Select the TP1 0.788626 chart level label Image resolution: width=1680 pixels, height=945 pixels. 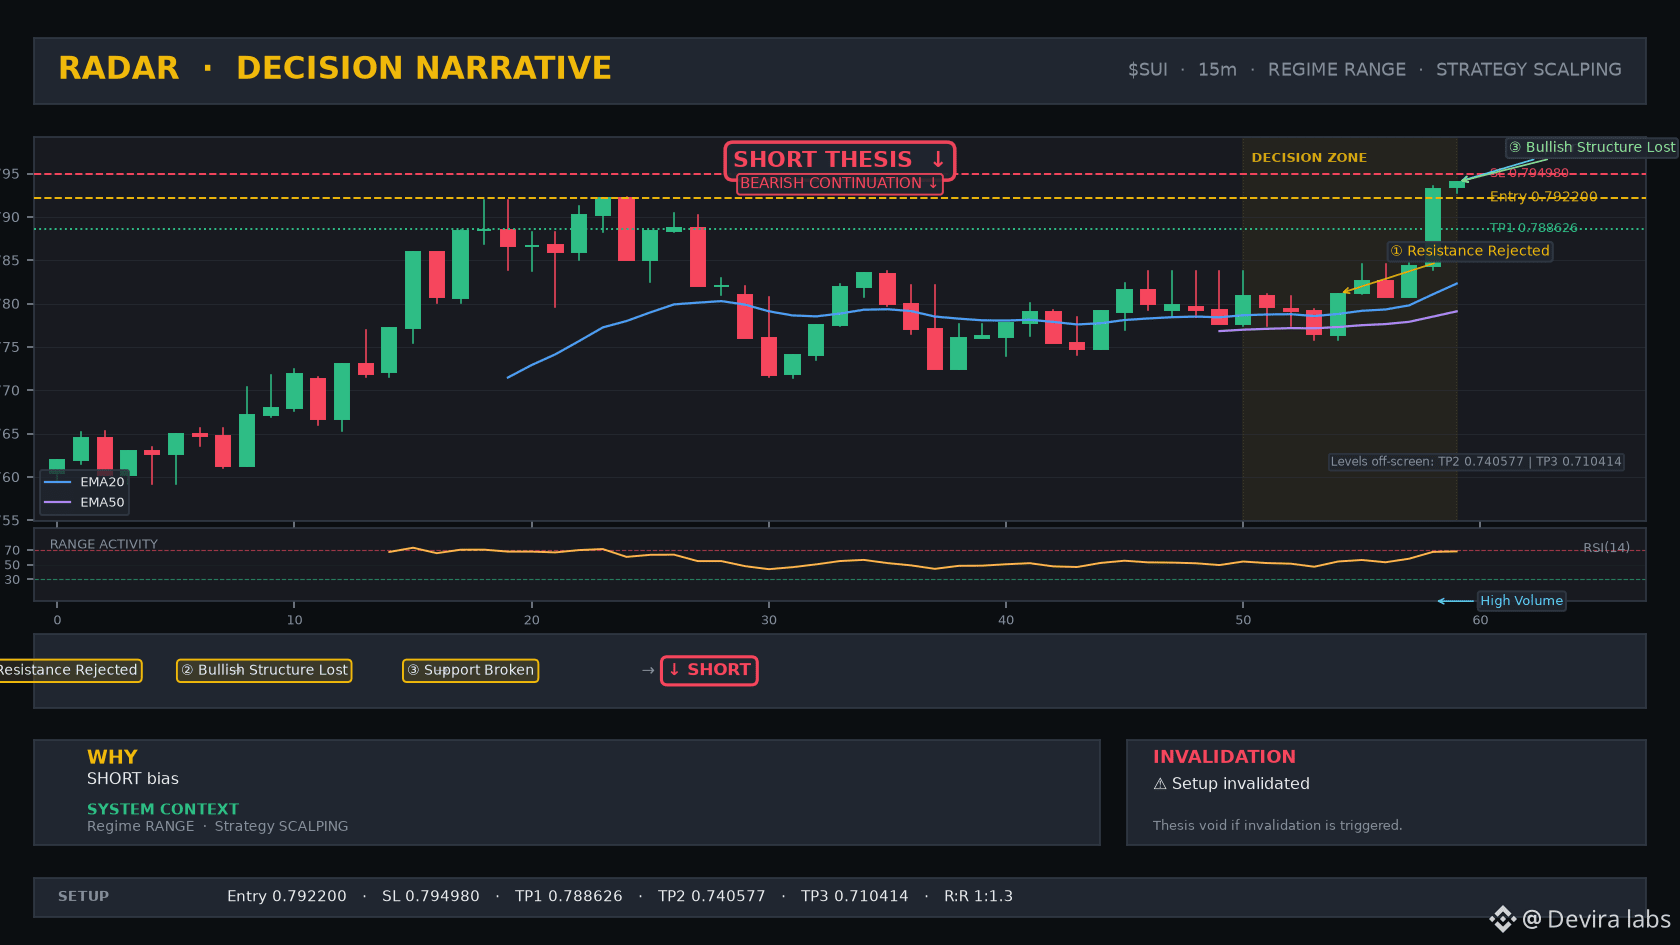(x=1533, y=228)
